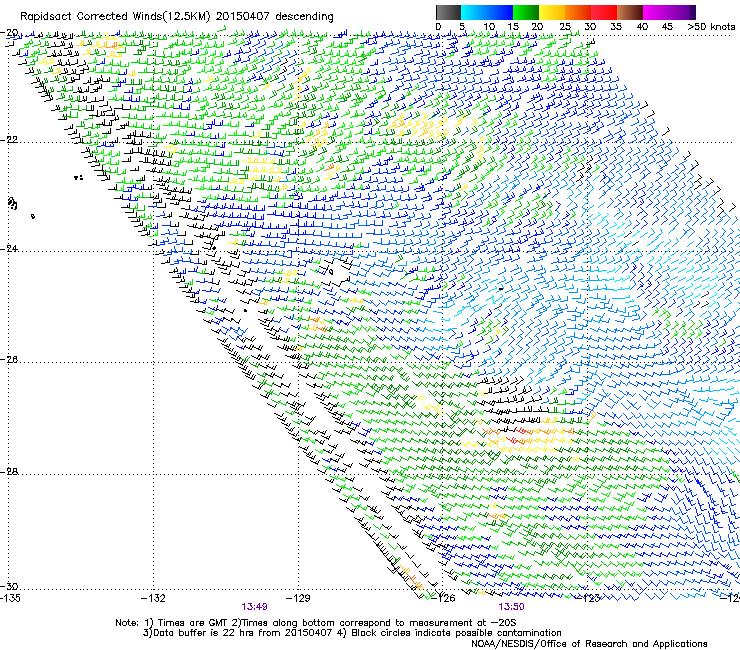Click the longitude label '-132'
Viewport: 740px width, 650px height.
pos(153,599)
